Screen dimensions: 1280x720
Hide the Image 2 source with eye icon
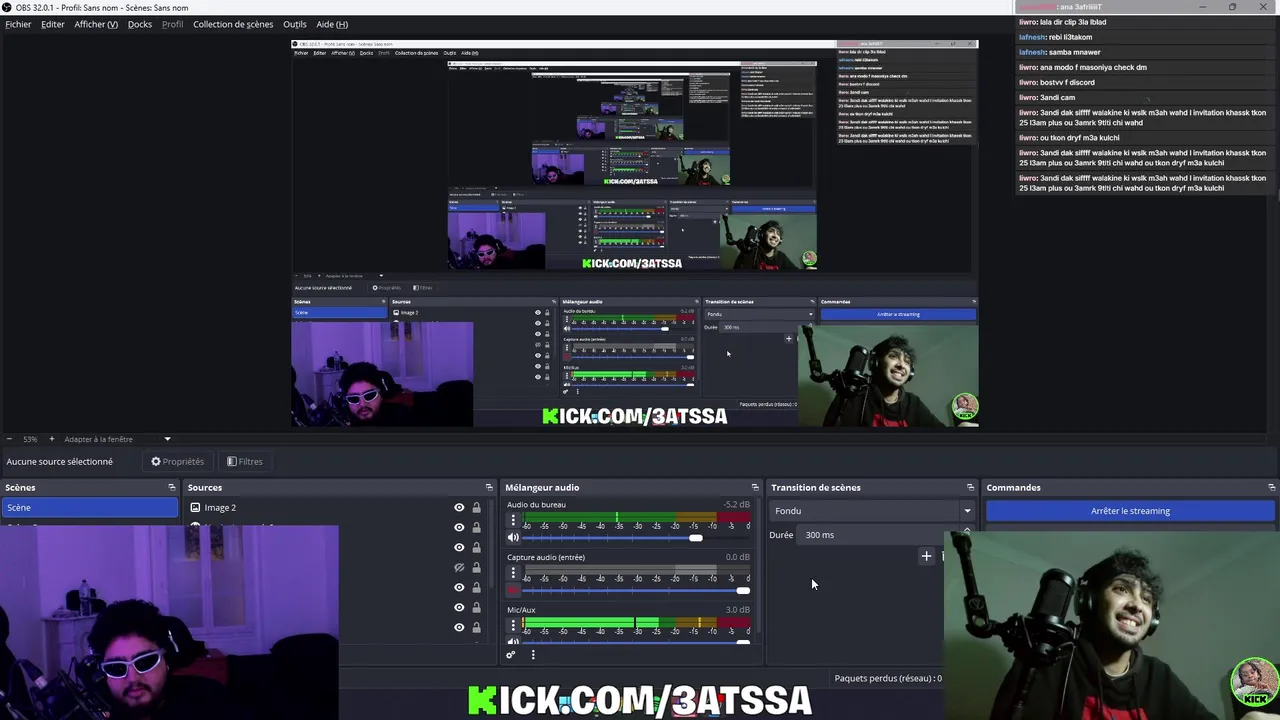pos(459,508)
